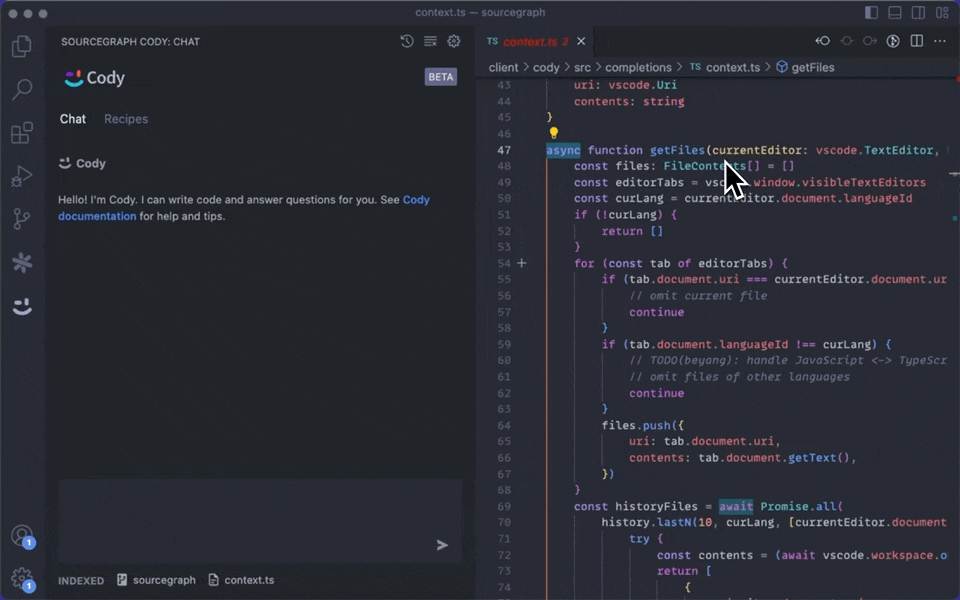Open the Search view
The image size is (960, 600).
tap(23, 90)
